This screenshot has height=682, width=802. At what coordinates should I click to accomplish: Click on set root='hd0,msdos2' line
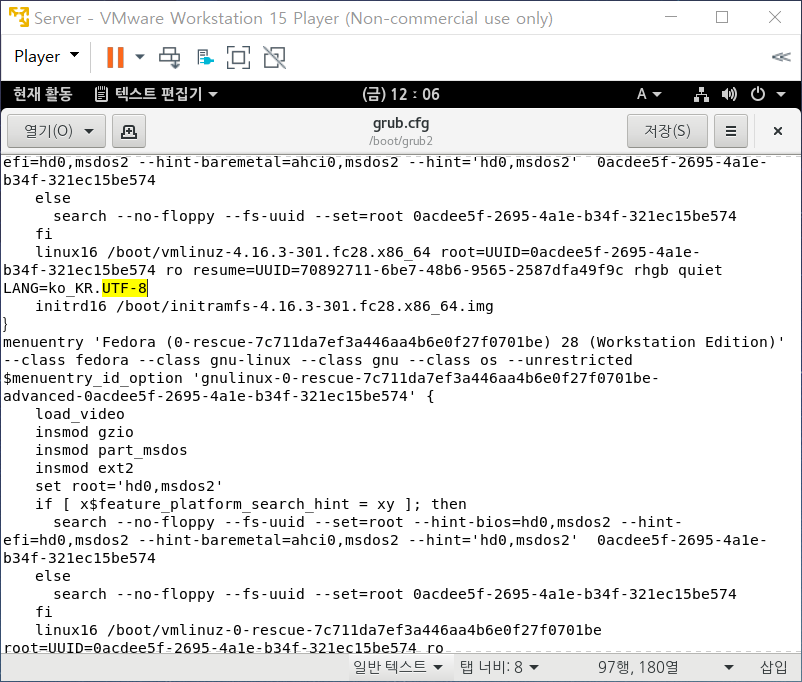(x=129, y=486)
